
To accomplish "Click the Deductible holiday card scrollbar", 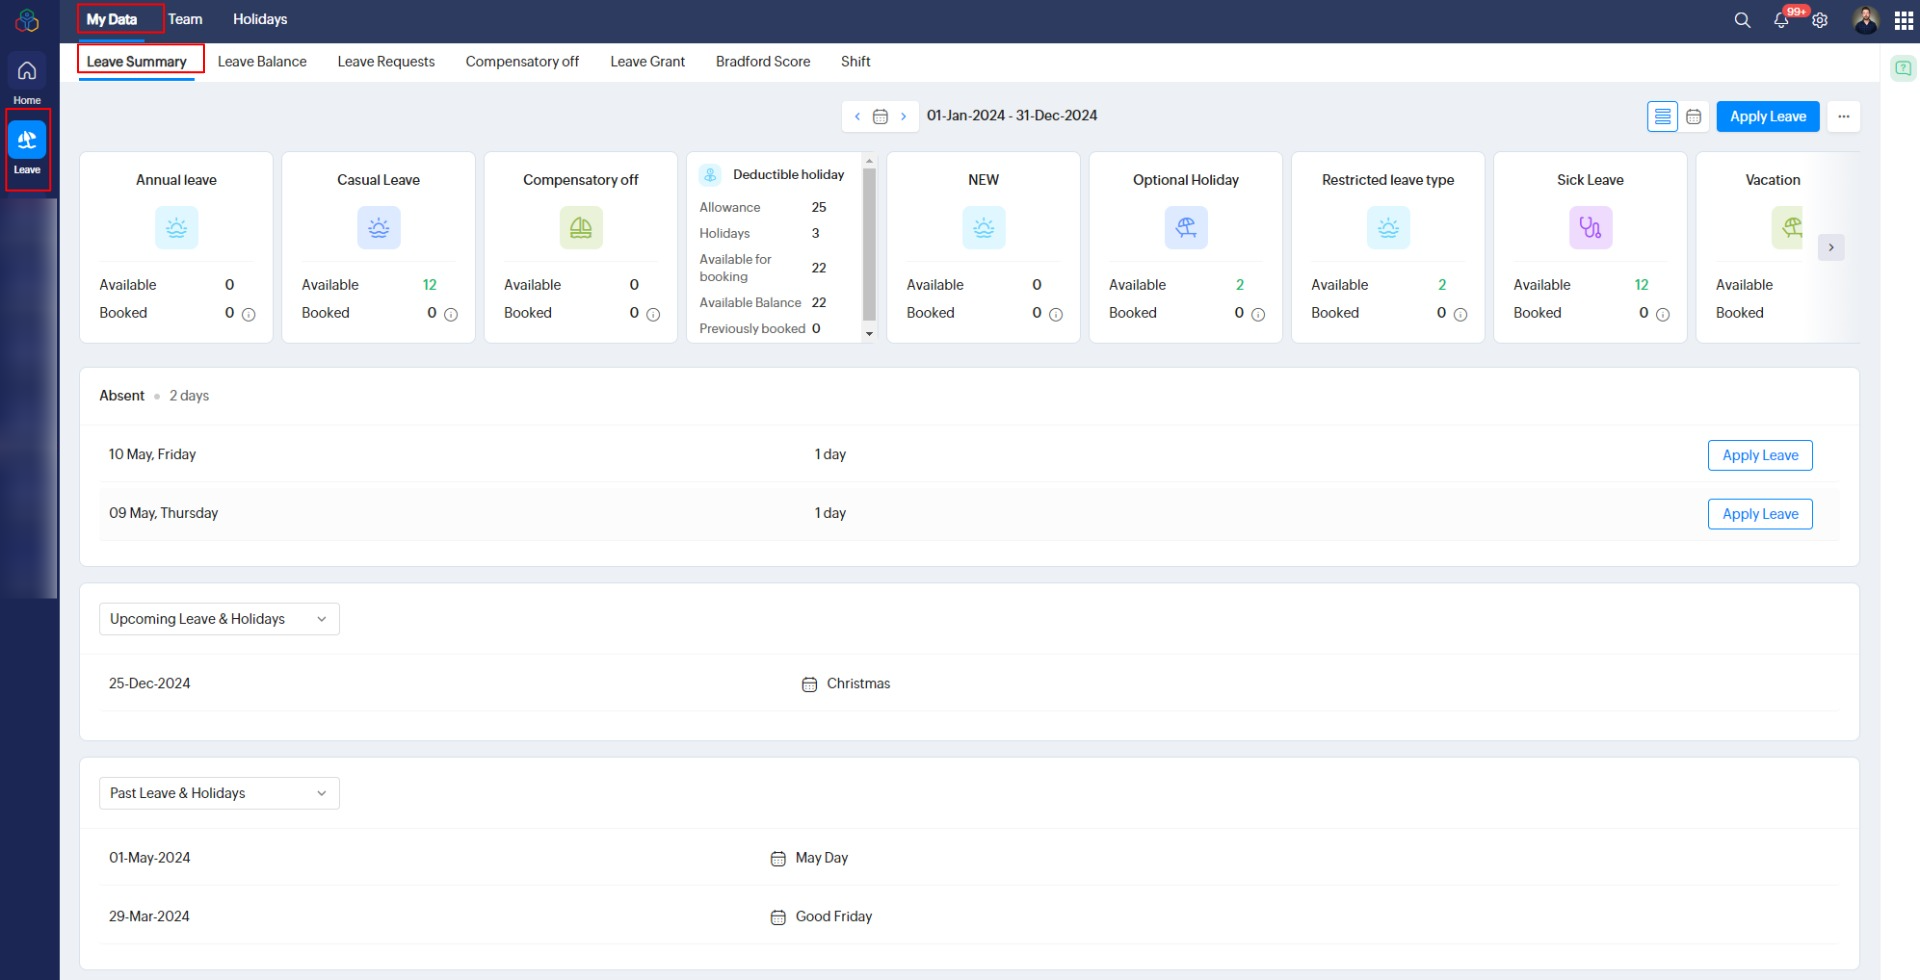I will tap(869, 245).
